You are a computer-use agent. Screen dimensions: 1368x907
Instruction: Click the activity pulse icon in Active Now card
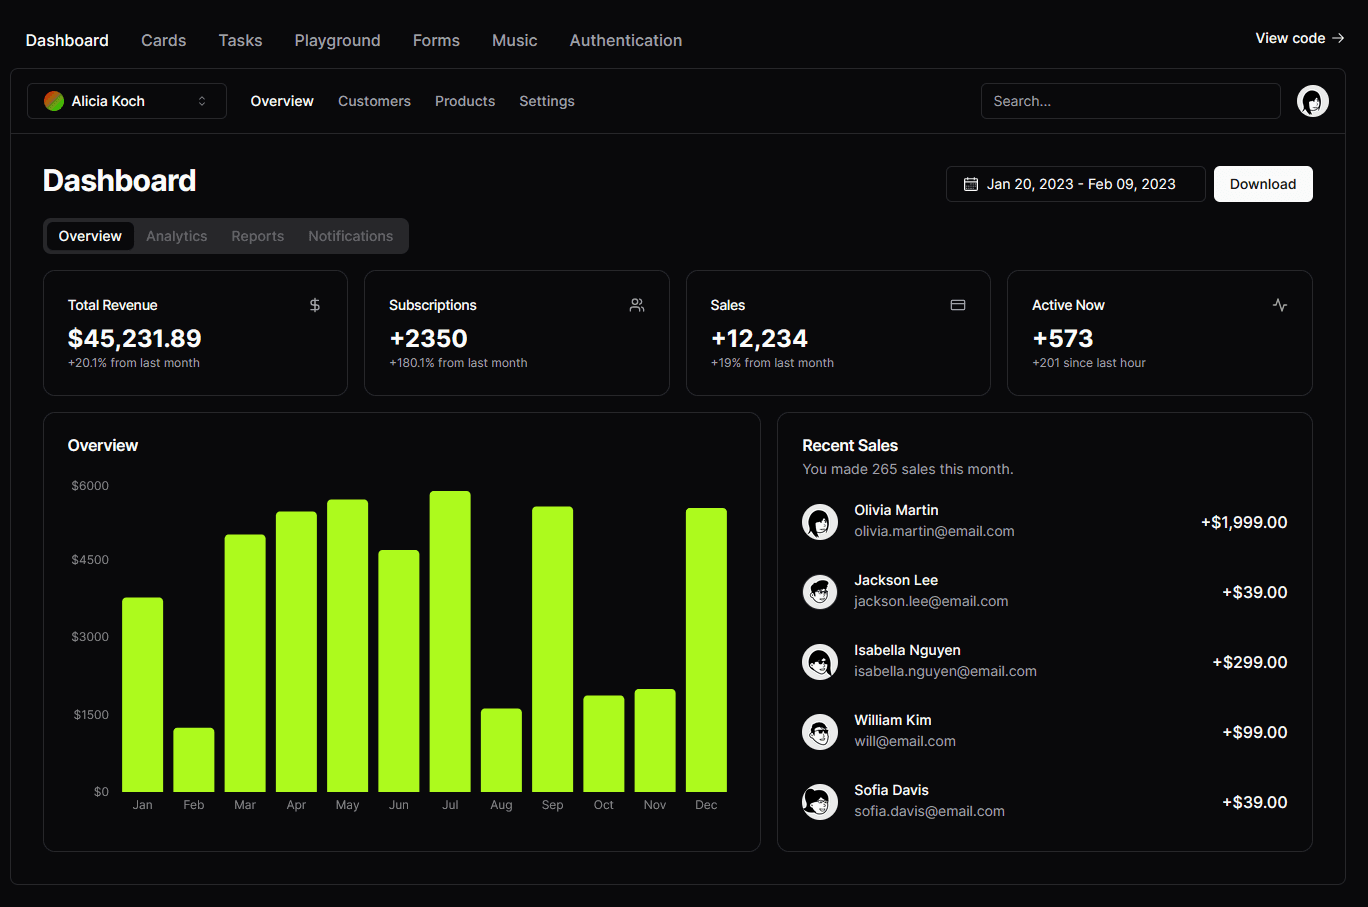tap(1280, 305)
